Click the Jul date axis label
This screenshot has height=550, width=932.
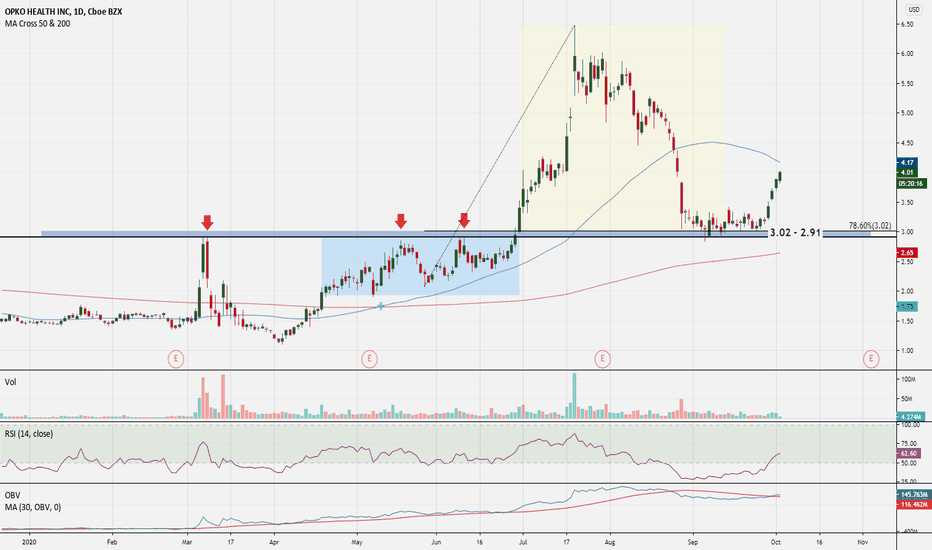click(523, 542)
